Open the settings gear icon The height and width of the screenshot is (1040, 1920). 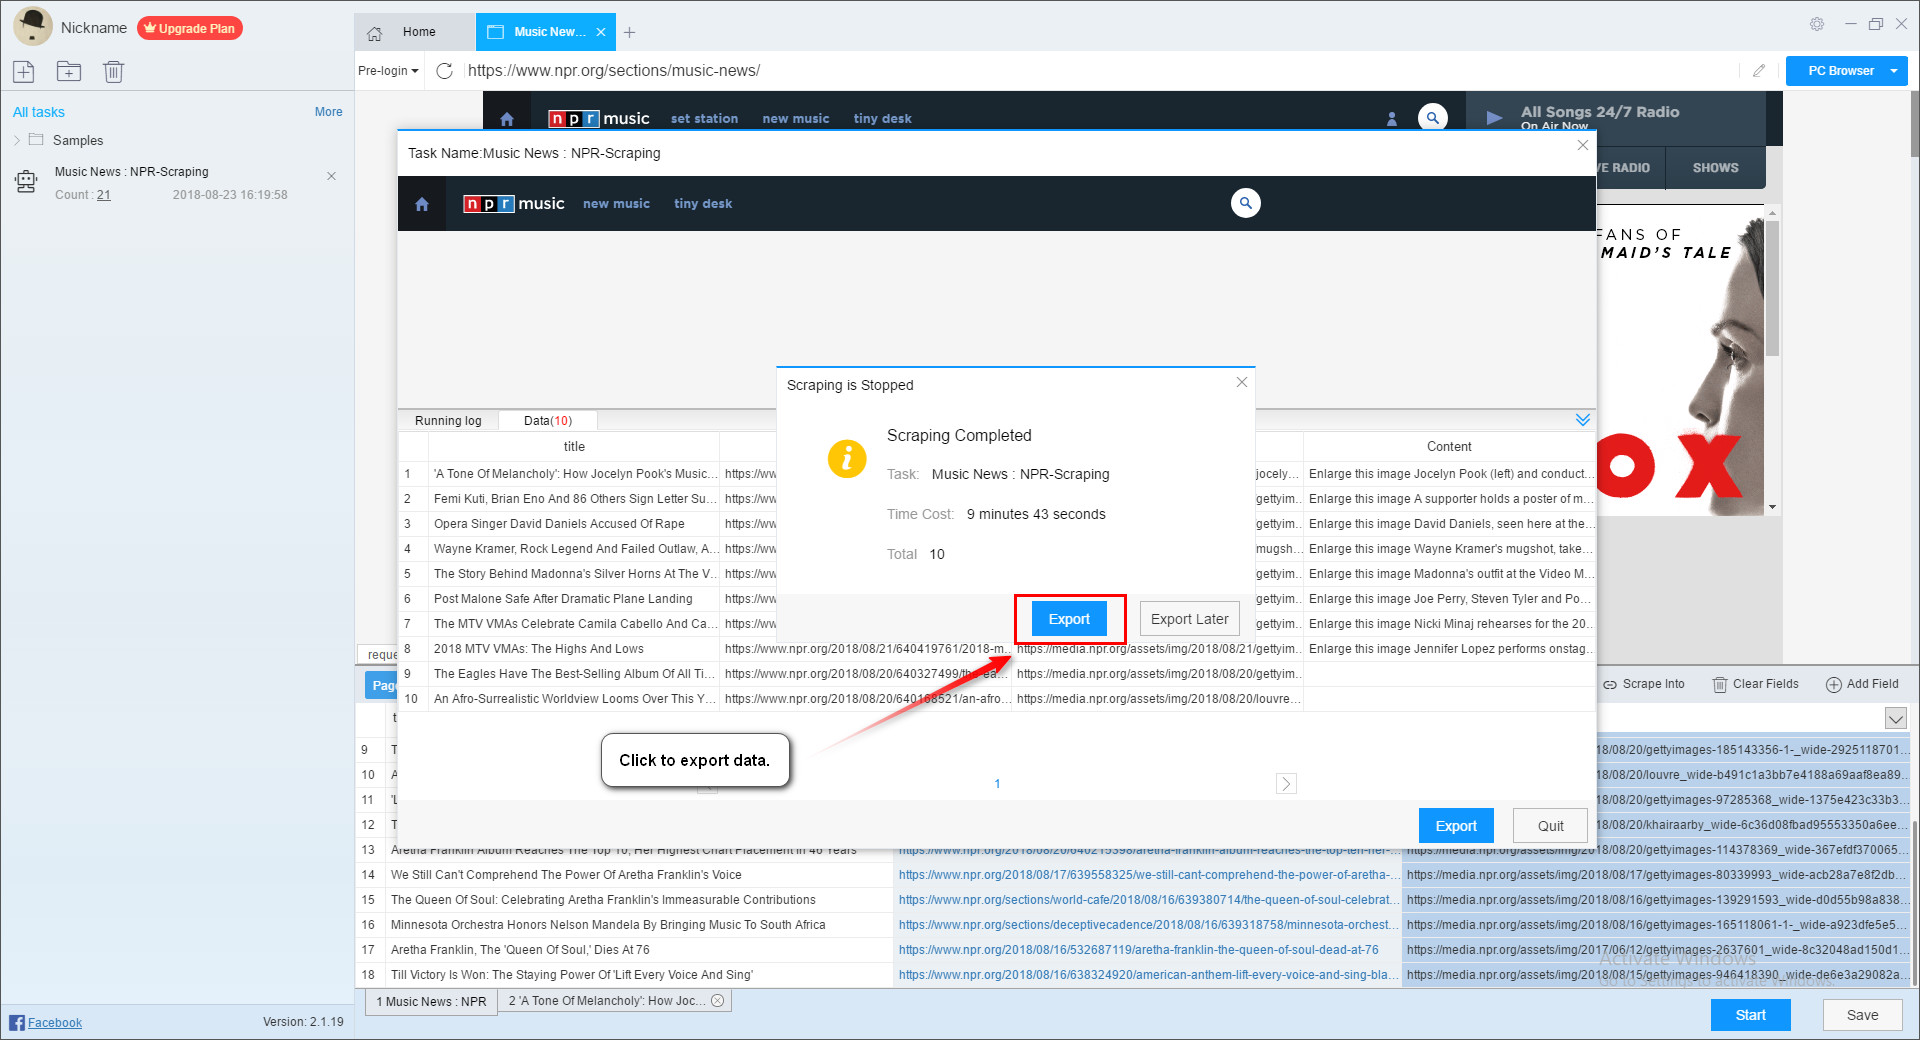[x=1817, y=24]
